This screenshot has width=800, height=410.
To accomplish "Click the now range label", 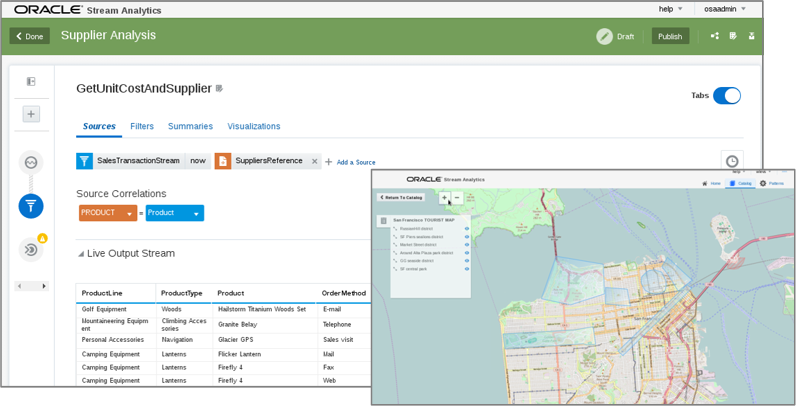I will 198,161.
